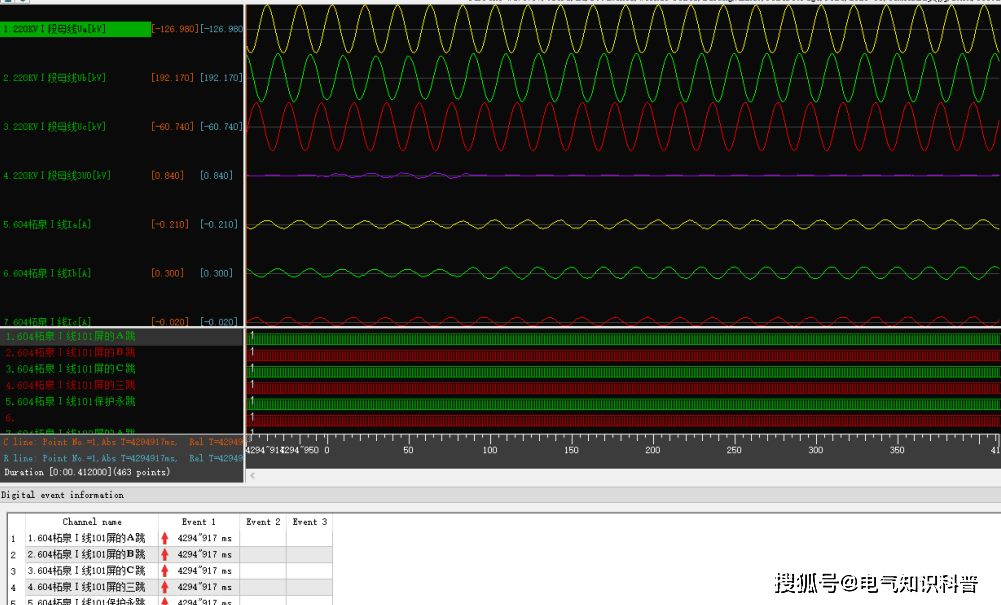Click blue cursor value [192.170] for Ub

click(x=221, y=78)
